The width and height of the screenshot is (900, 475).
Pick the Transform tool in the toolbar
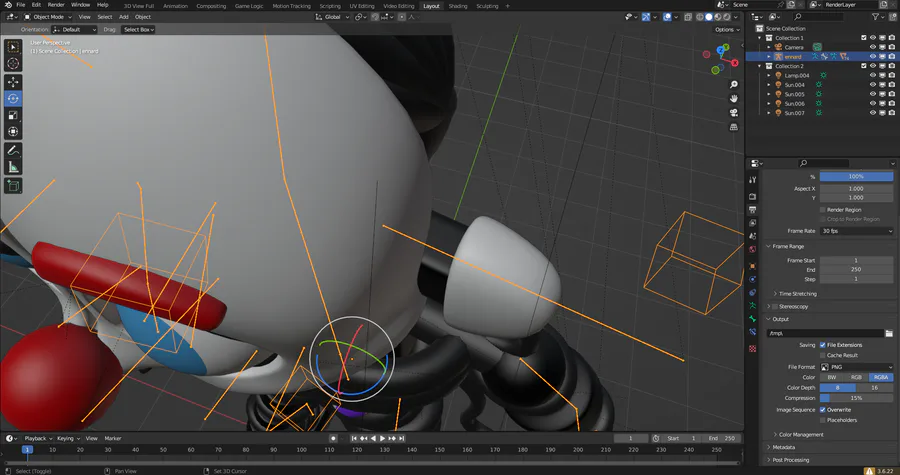click(x=13, y=132)
